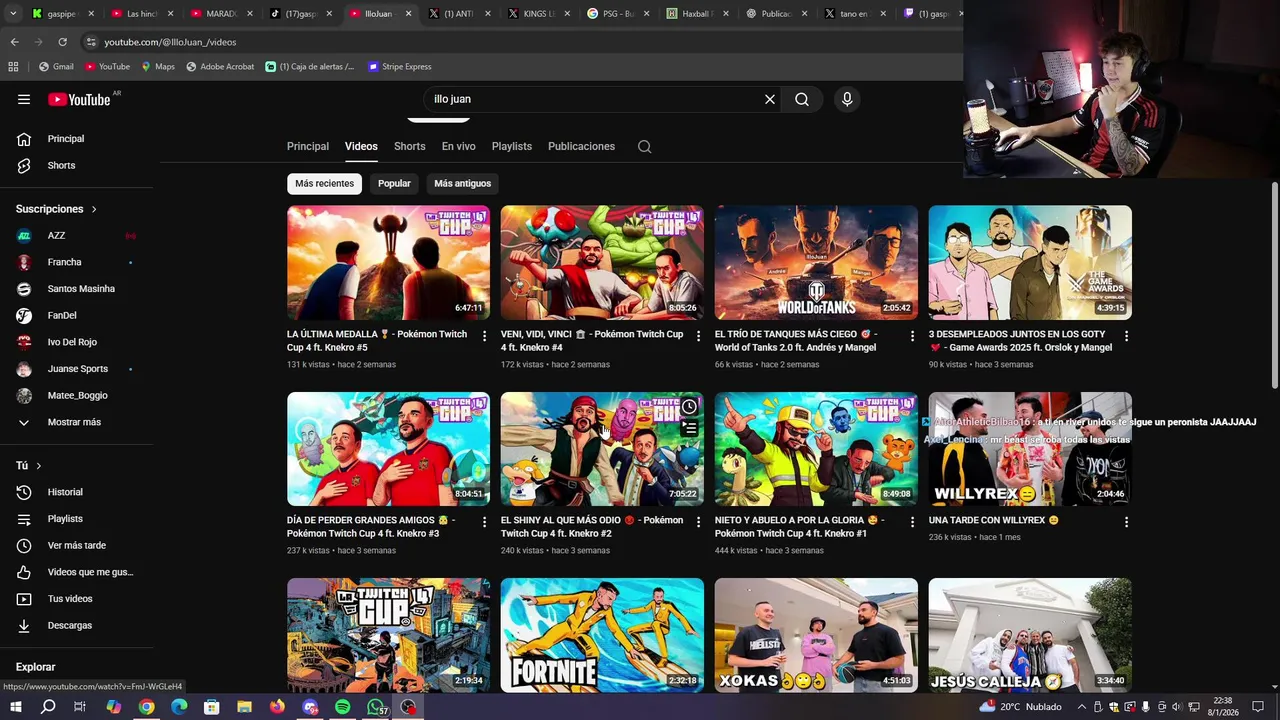Open options for VENI, VIDI, VINCI video
The height and width of the screenshot is (720, 1280).
coord(698,336)
